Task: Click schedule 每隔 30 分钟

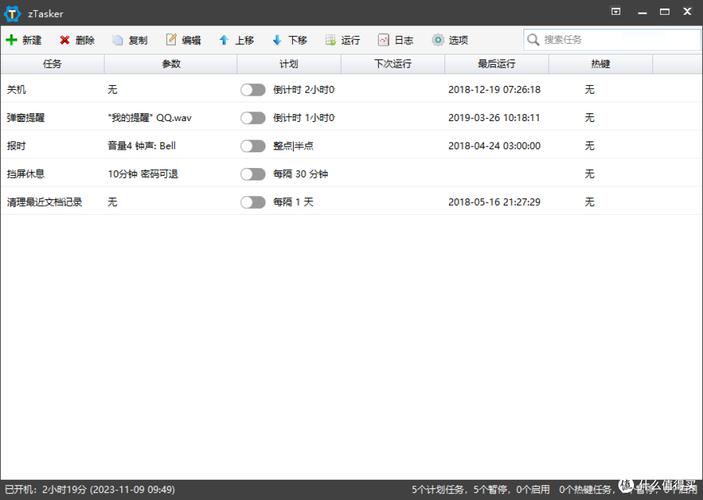Action: [300, 174]
